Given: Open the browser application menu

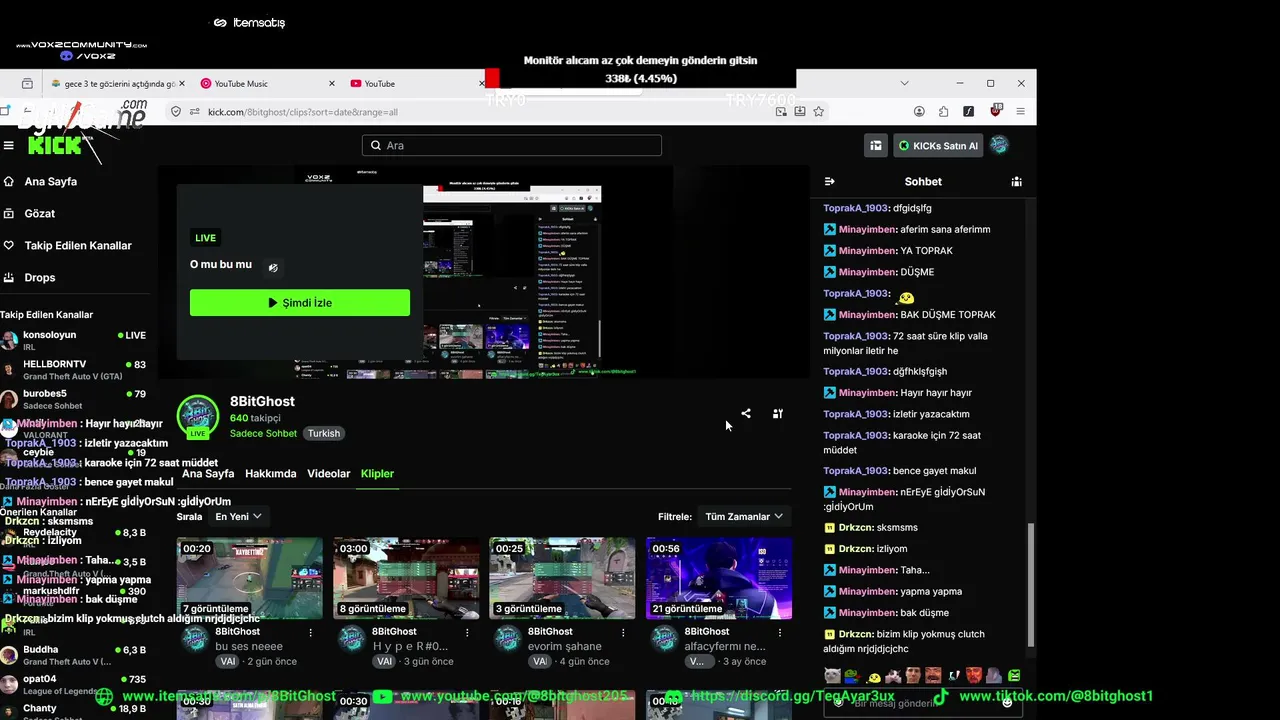Looking at the screenshot, I should 1020,111.
